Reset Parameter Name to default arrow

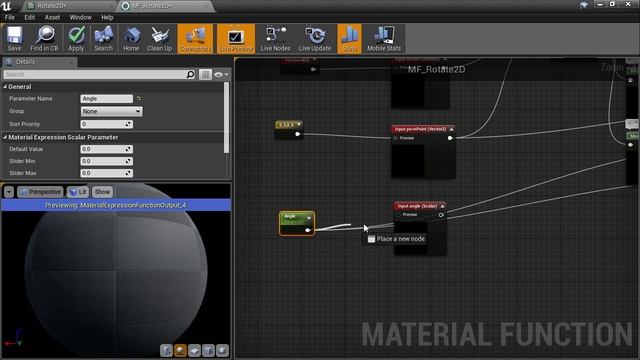[x=139, y=99]
